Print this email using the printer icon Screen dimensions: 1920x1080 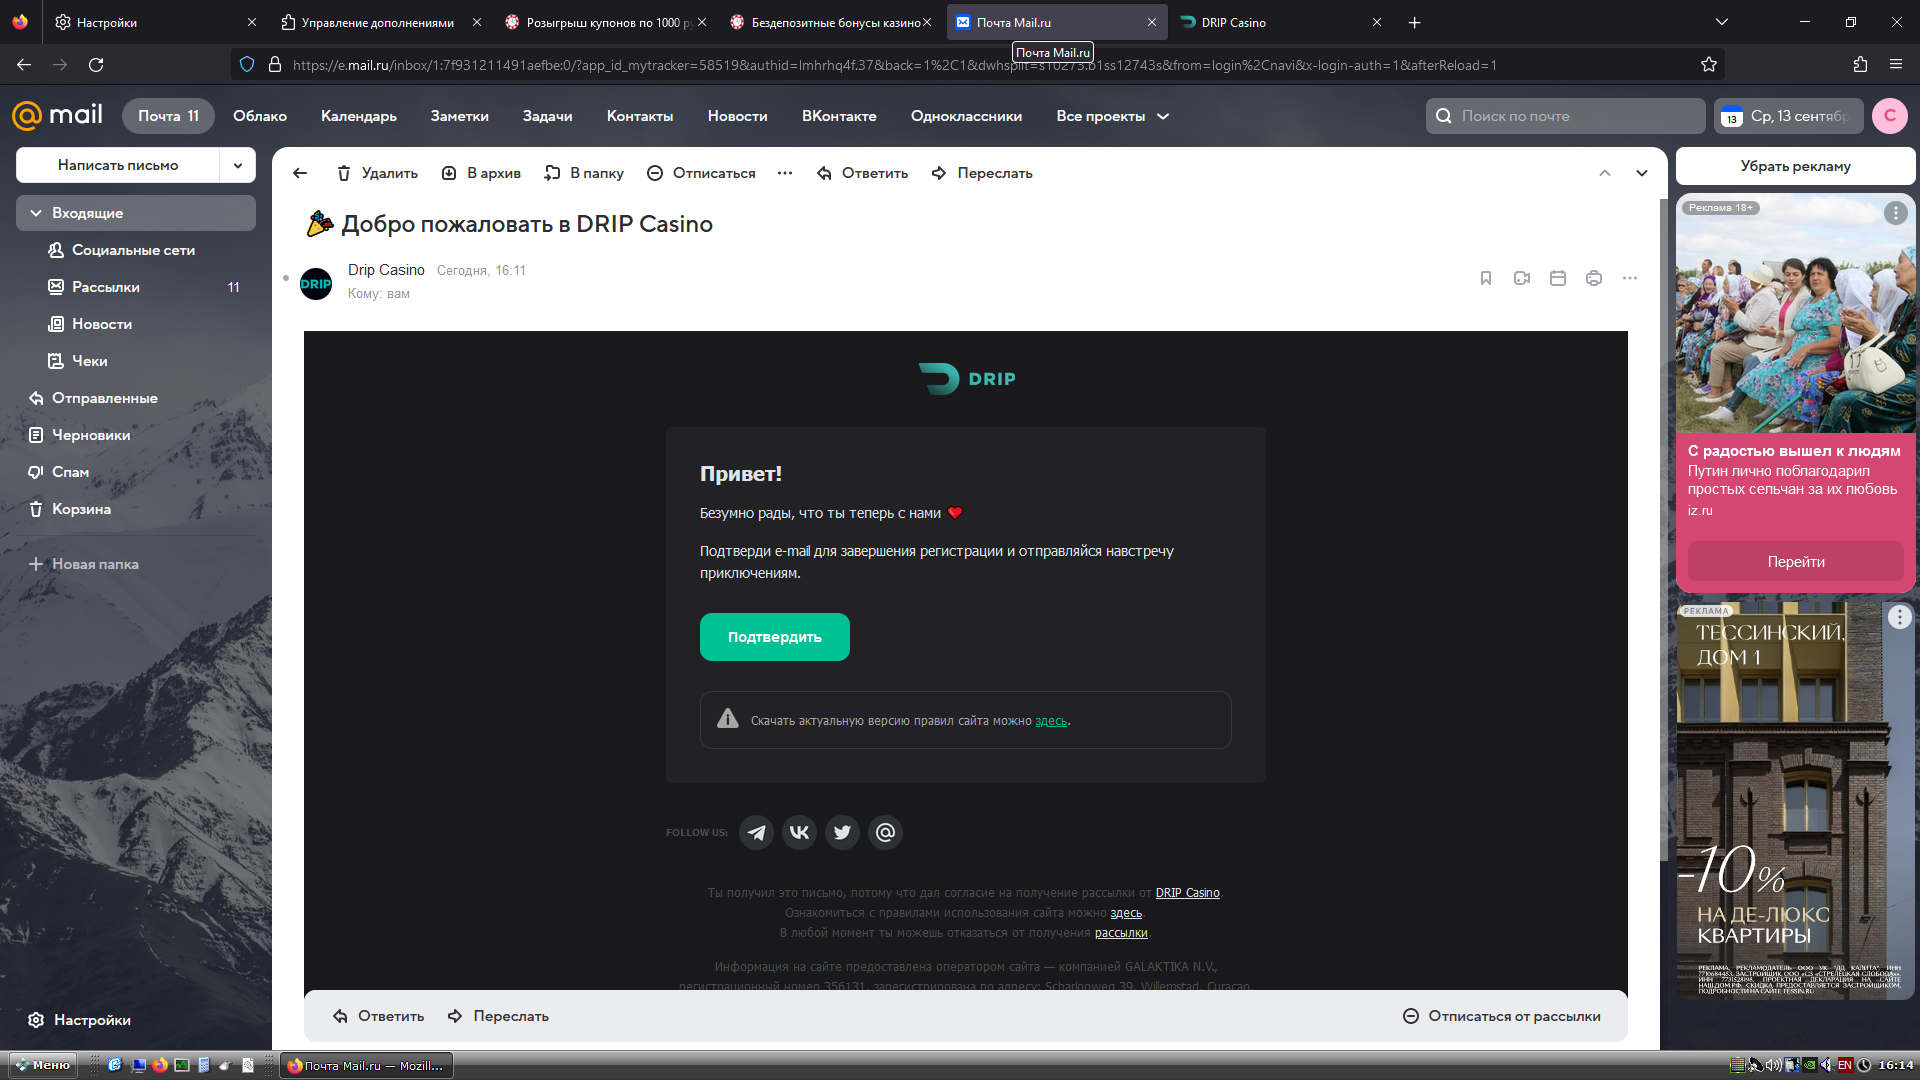(x=1594, y=278)
